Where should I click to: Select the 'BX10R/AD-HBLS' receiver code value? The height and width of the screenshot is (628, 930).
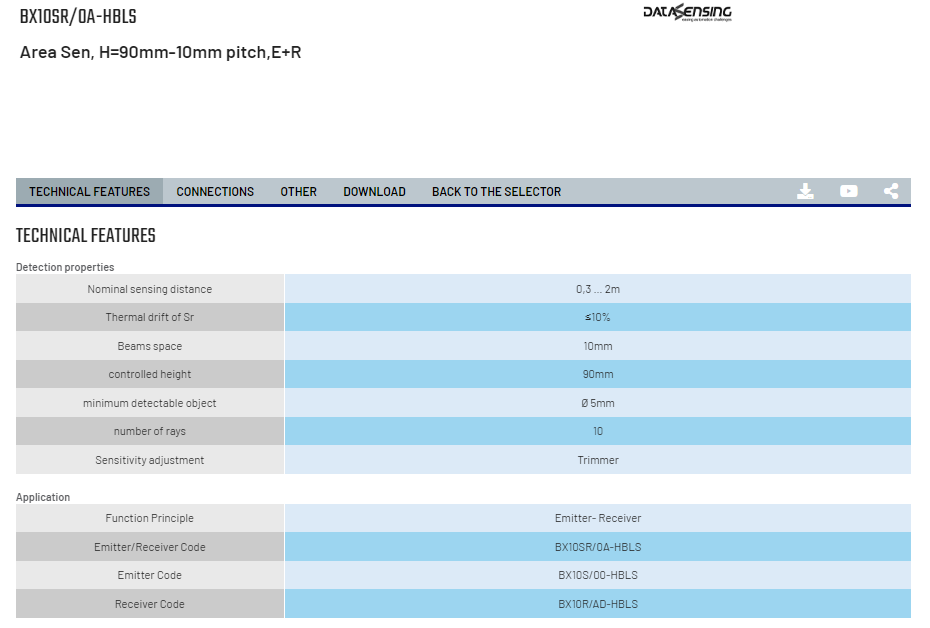[x=598, y=604]
